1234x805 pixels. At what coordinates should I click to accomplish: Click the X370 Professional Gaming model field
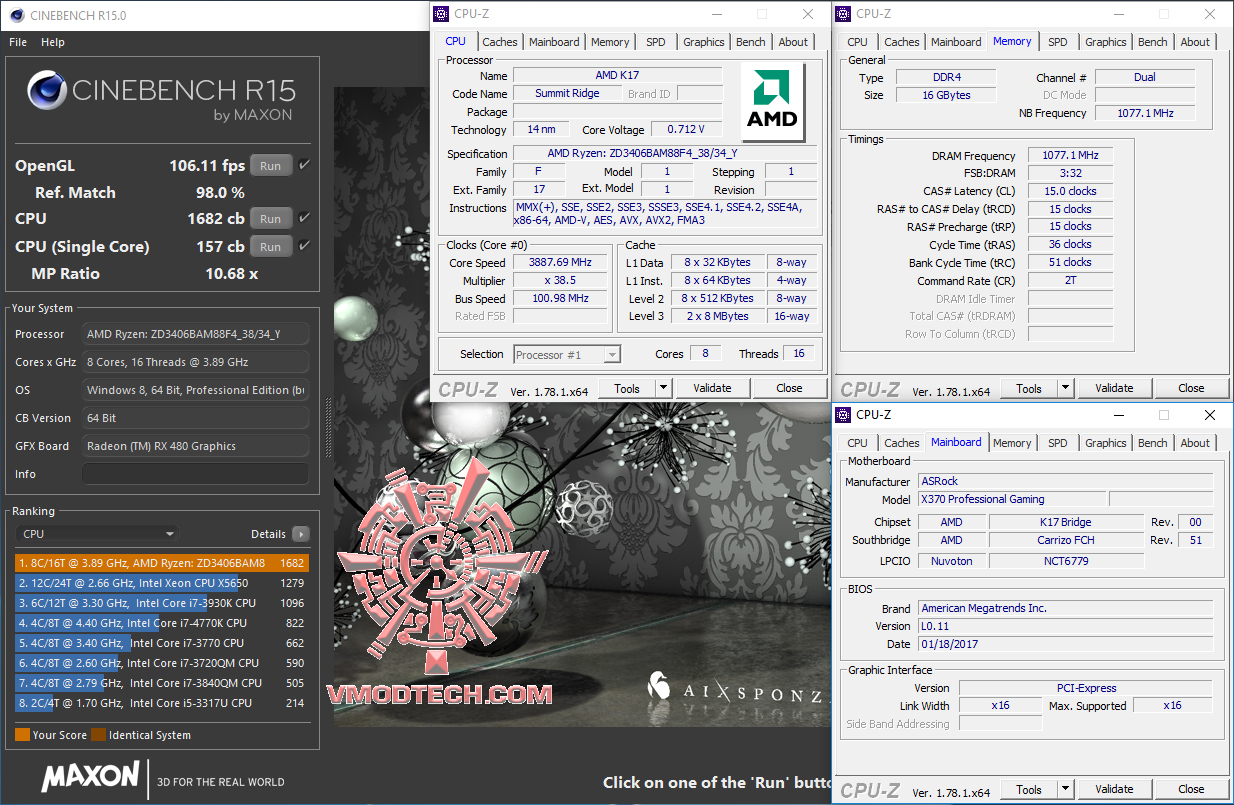pos(1010,499)
